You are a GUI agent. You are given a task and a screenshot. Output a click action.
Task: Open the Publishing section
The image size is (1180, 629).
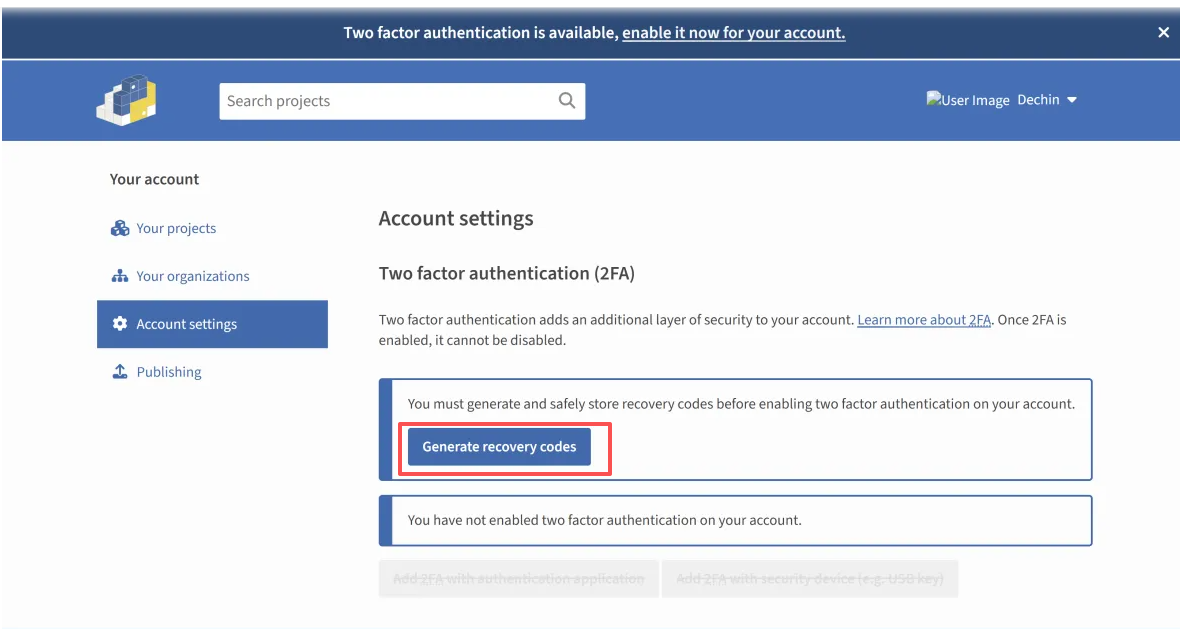(x=169, y=372)
